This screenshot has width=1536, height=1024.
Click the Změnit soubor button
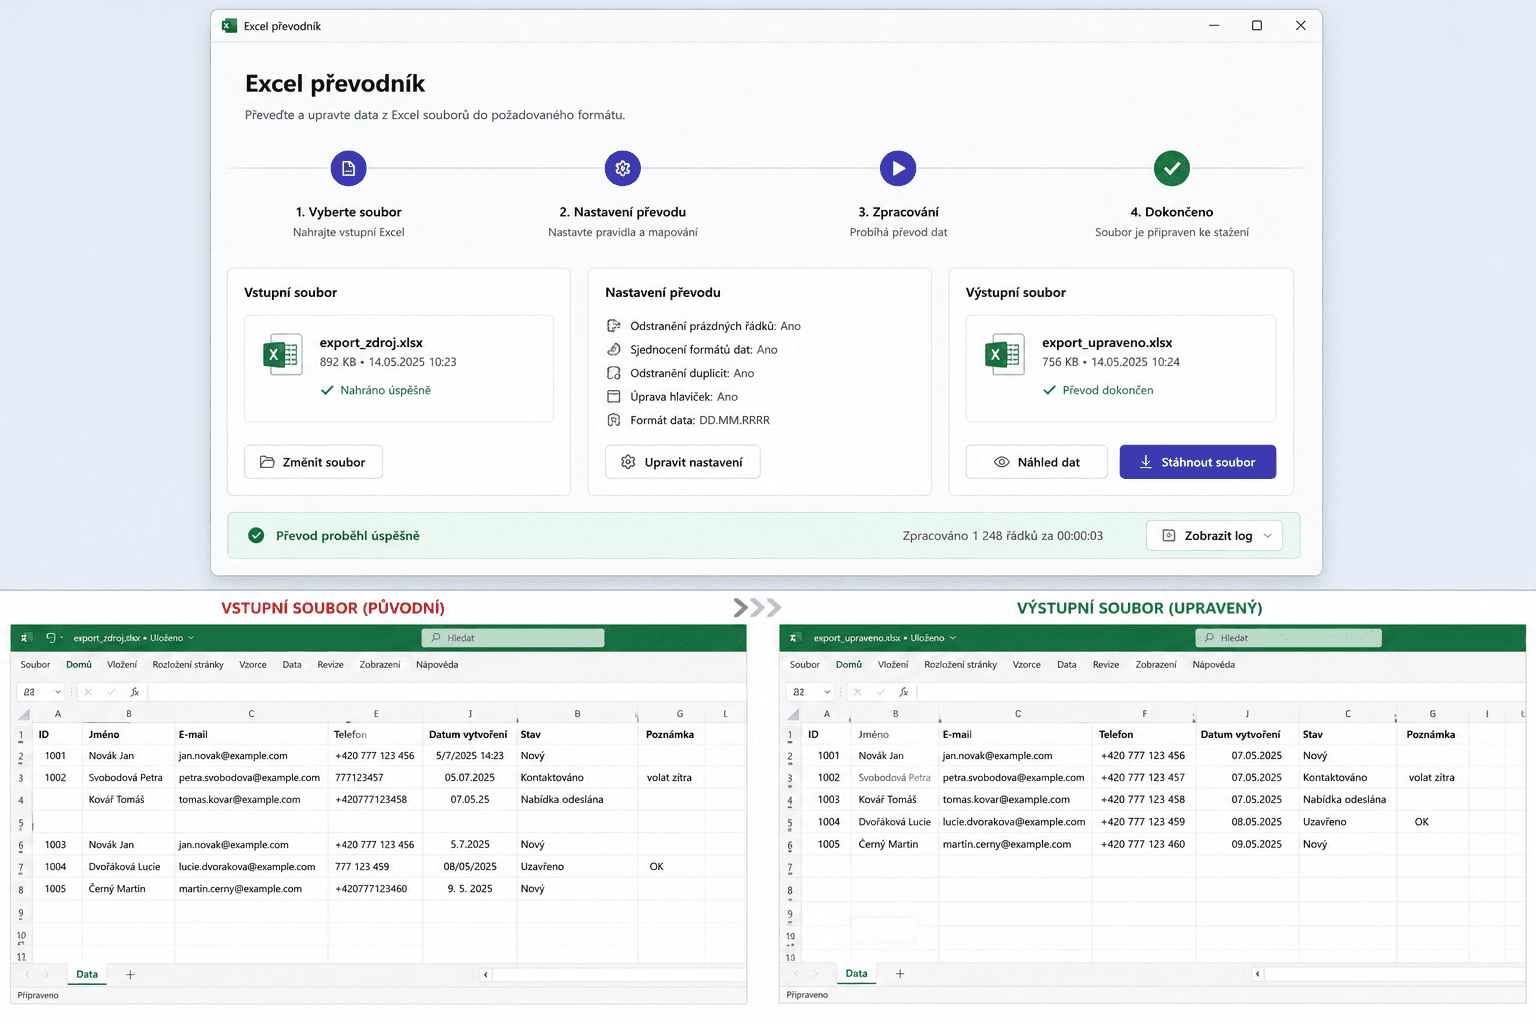coord(313,462)
